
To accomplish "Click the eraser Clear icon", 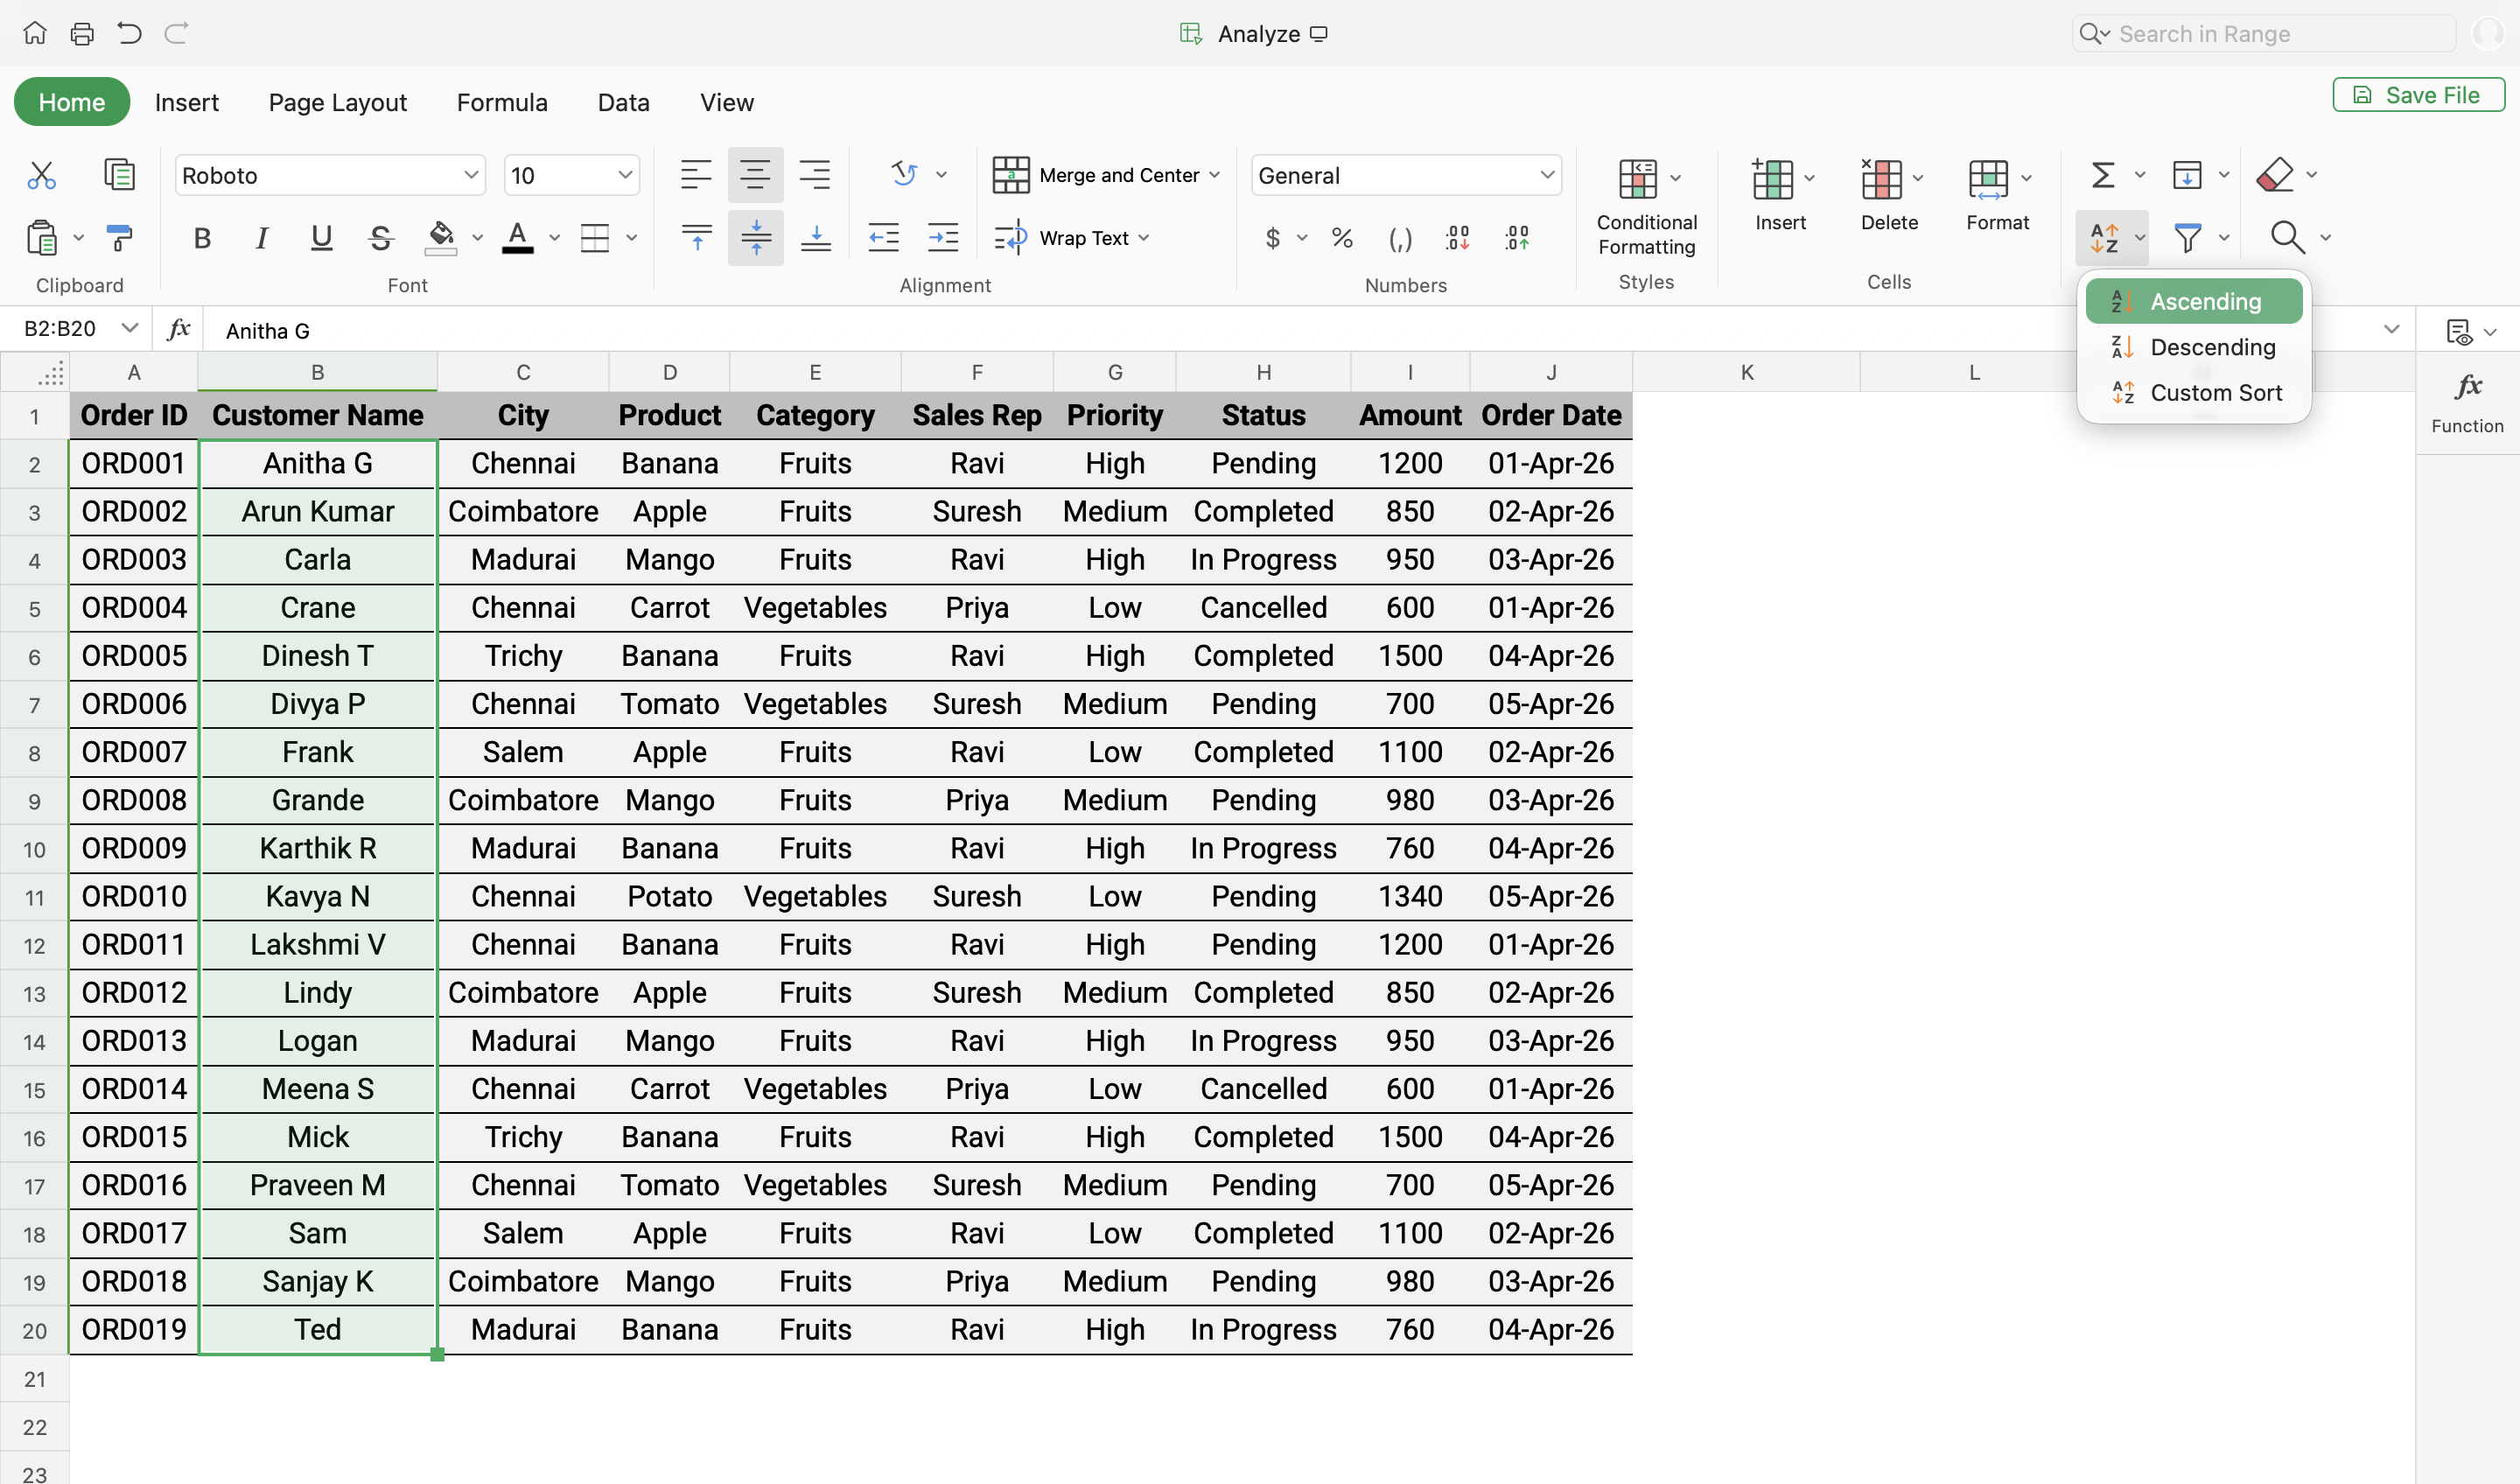I will tap(2275, 176).
